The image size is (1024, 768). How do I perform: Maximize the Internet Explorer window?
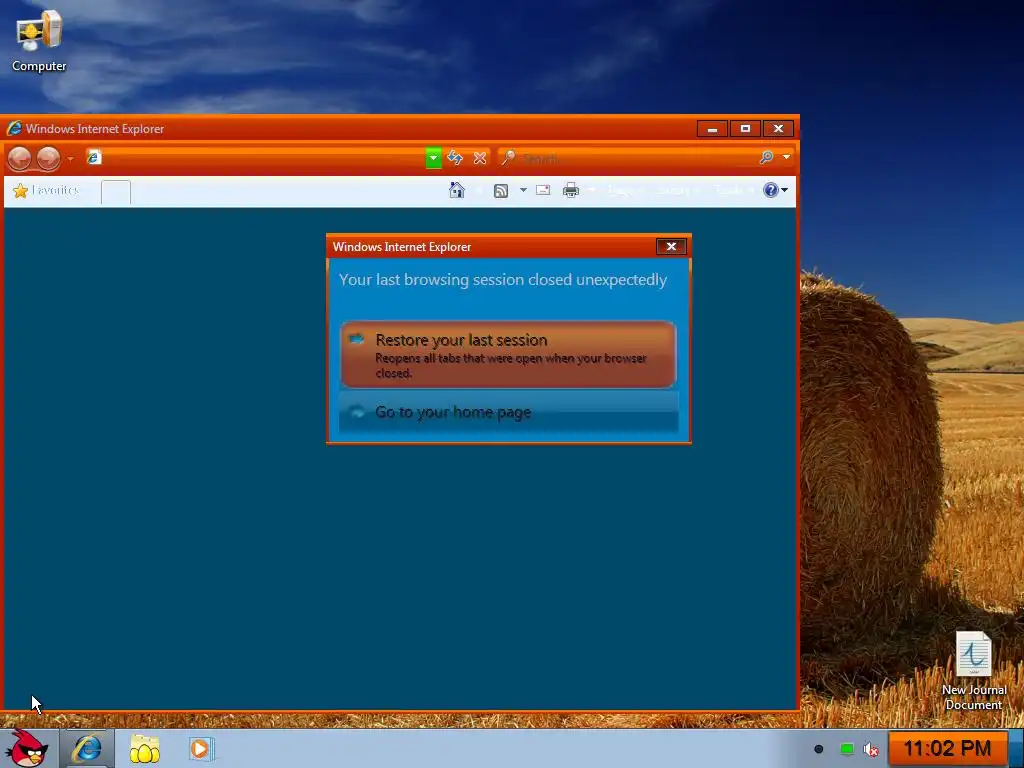(x=745, y=129)
